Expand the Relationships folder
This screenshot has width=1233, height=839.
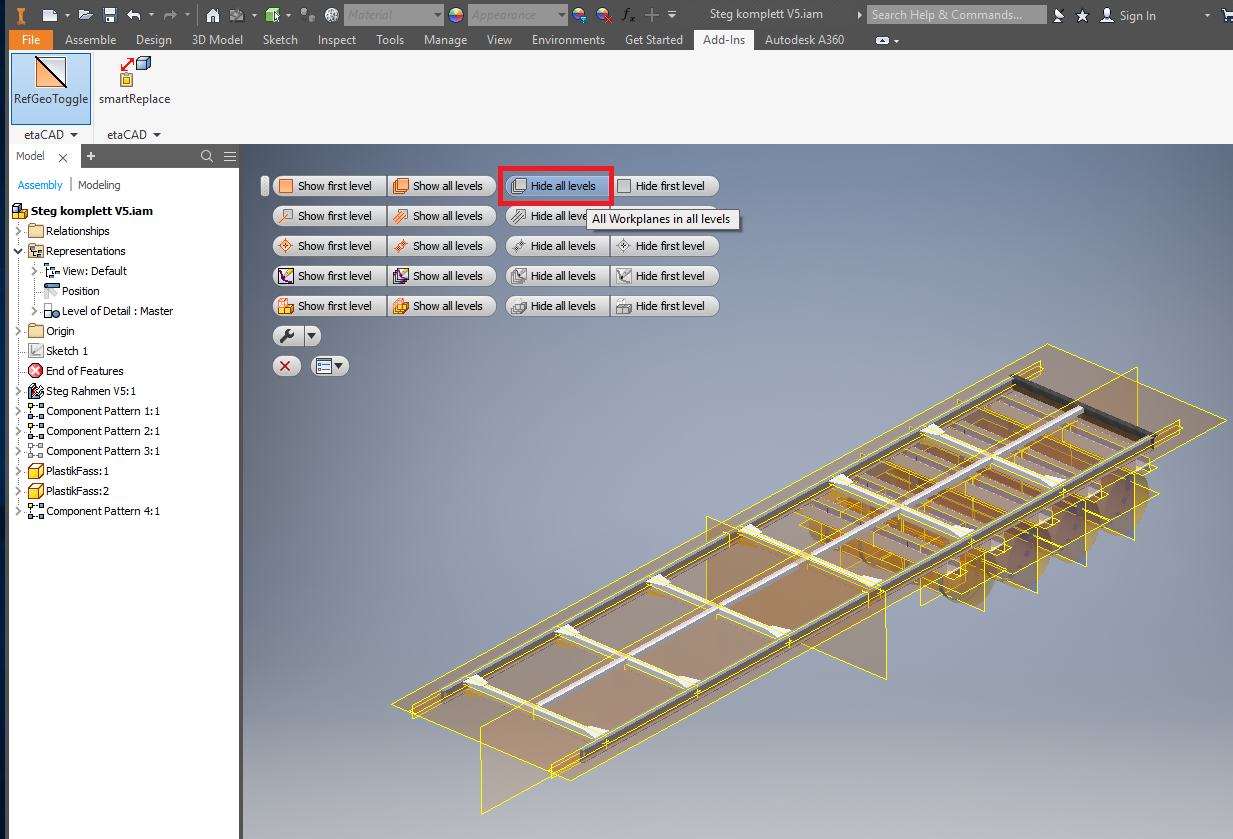[18, 231]
